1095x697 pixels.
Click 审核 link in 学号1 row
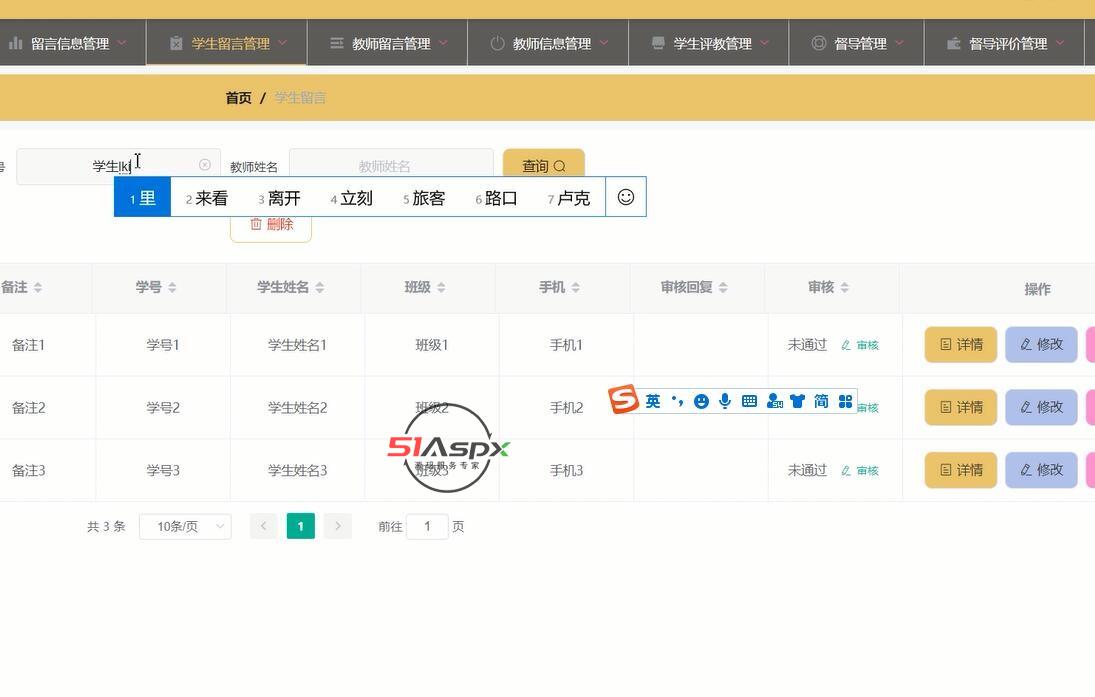860,345
